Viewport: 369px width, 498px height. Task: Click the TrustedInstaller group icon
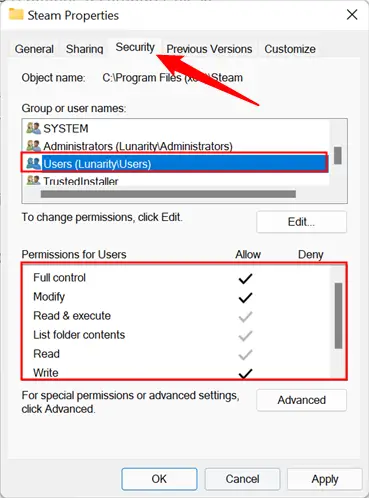pos(33,181)
